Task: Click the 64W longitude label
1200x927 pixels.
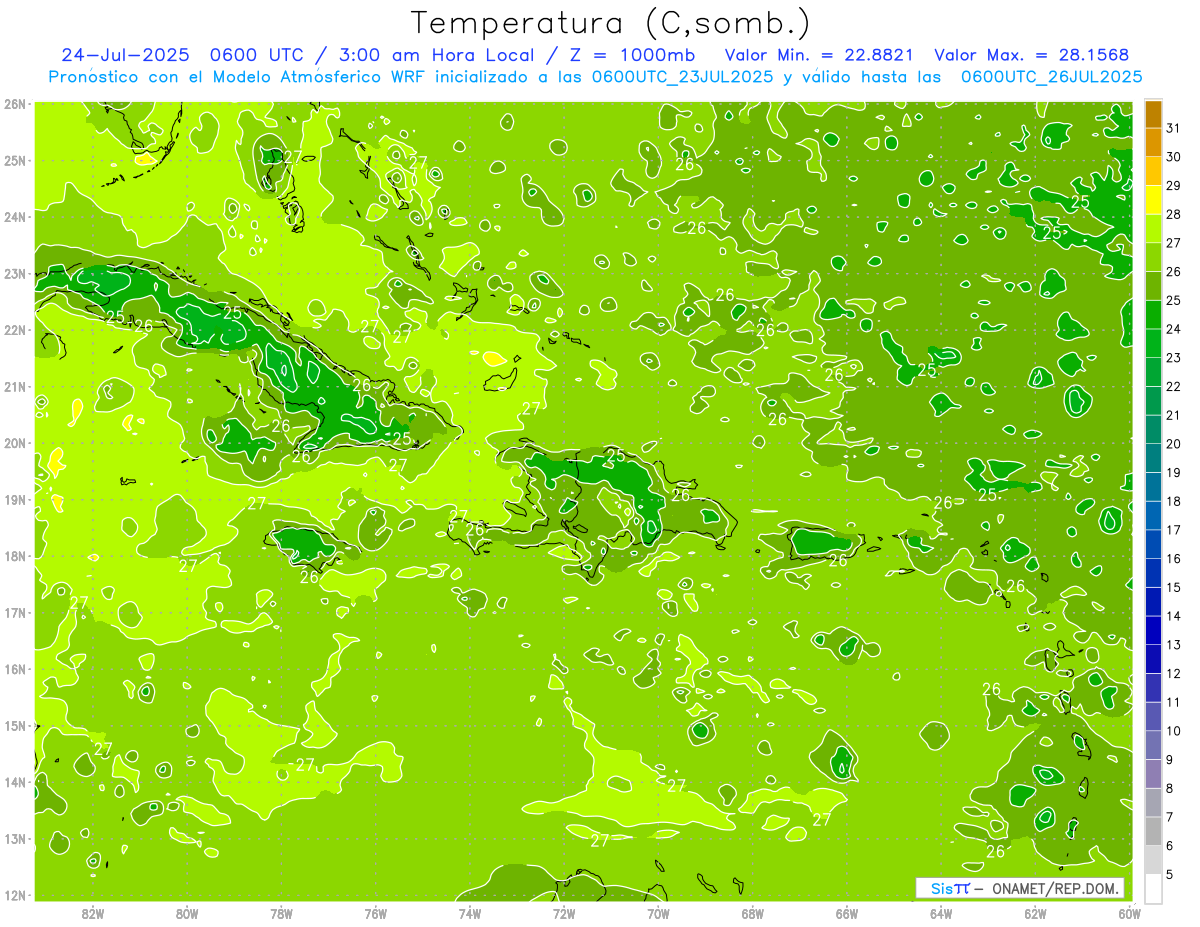Action: click(x=941, y=913)
